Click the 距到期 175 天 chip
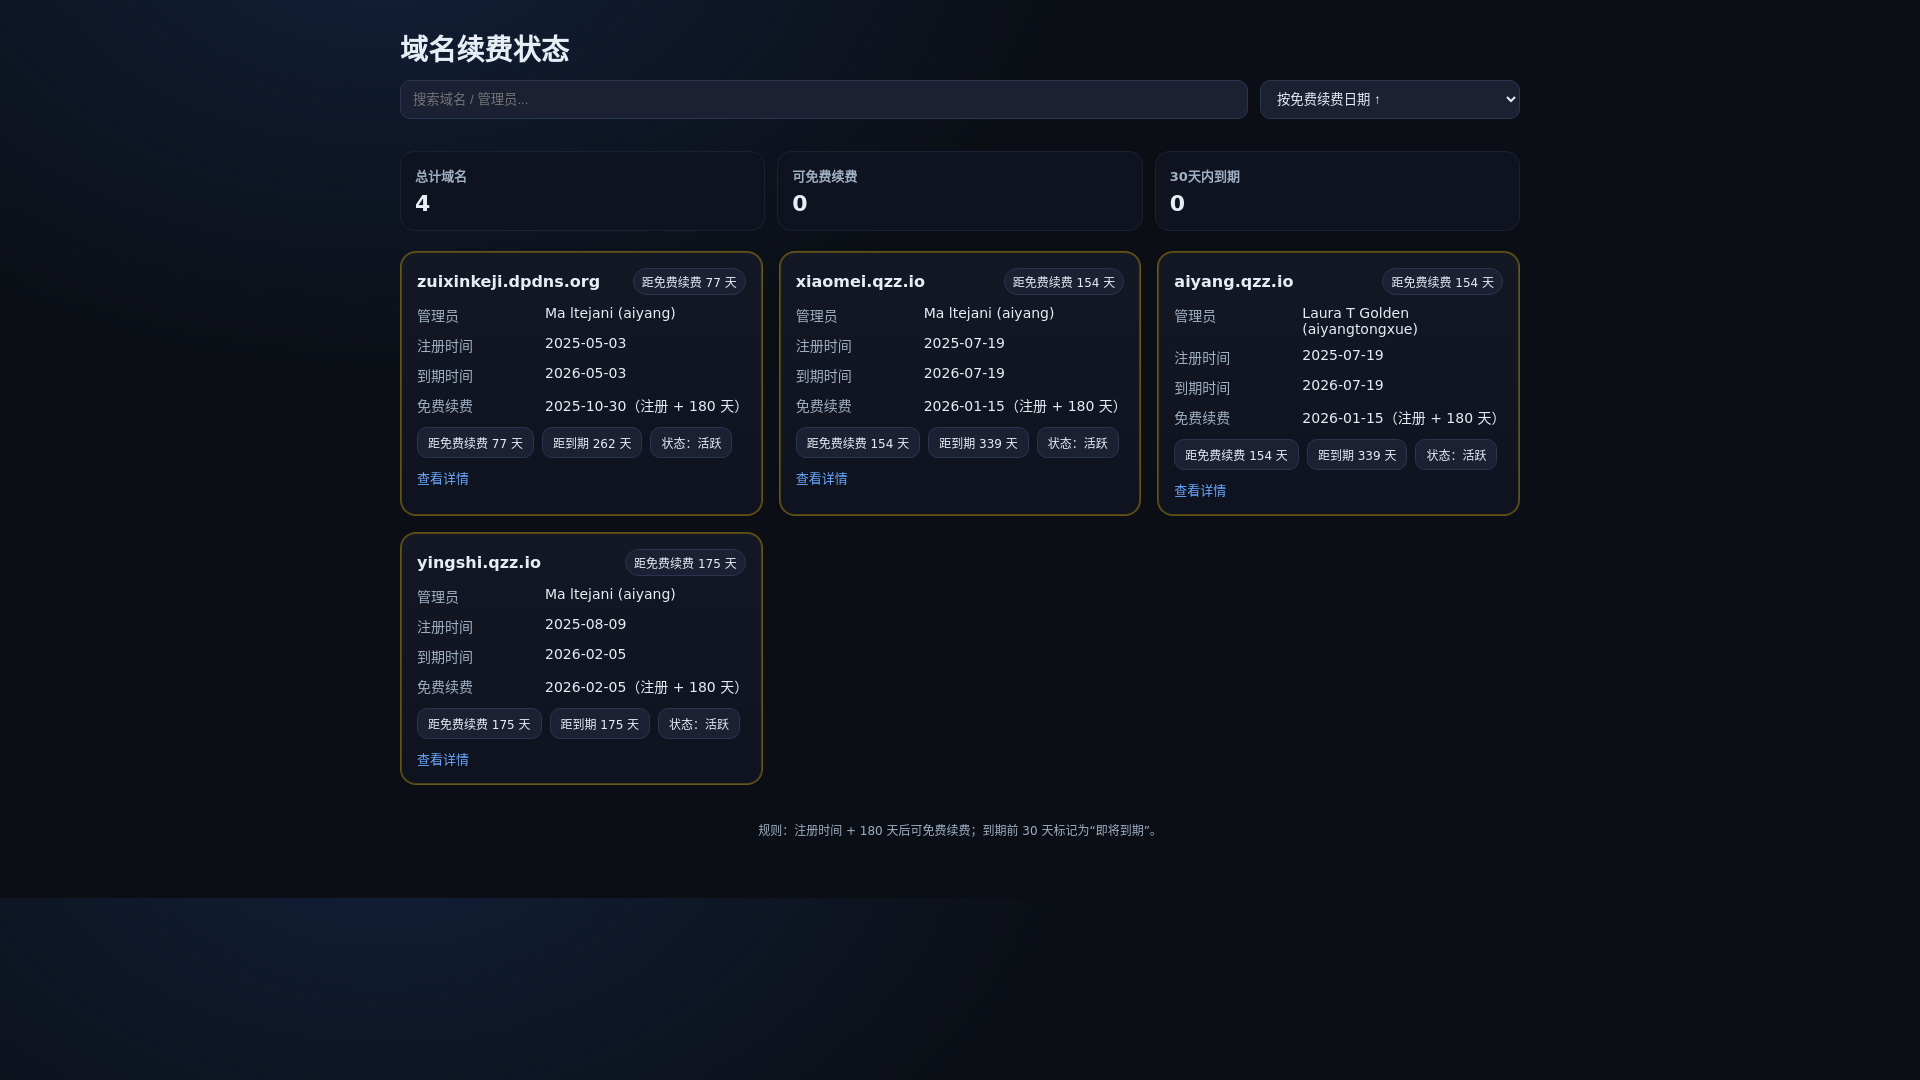The image size is (1920, 1080). (600, 724)
